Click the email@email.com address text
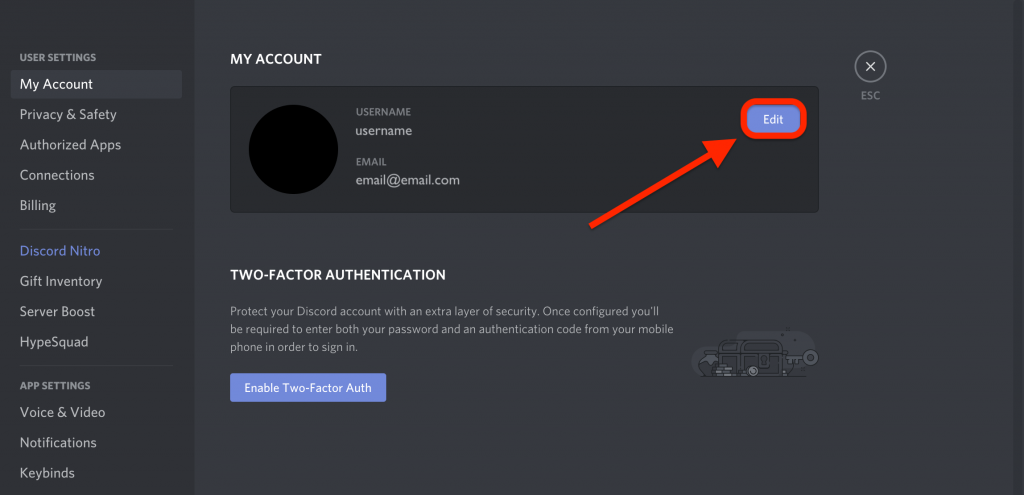The width and height of the screenshot is (1024, 495). [408, 180]
